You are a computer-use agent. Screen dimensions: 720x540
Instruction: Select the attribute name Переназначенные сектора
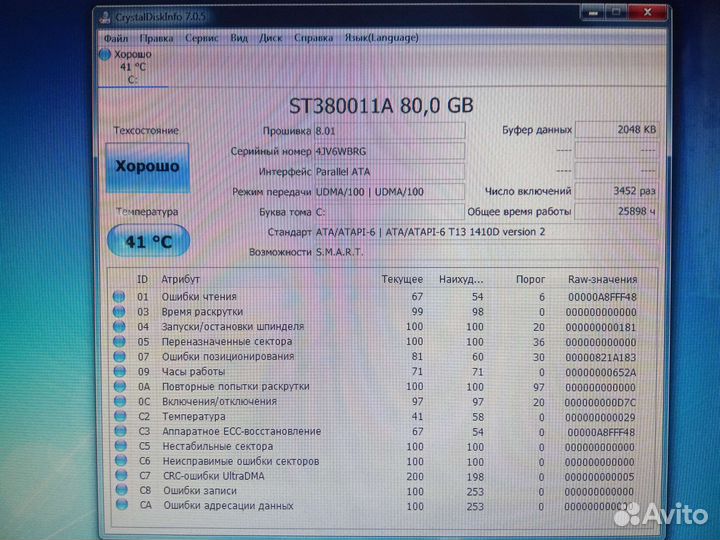pyautogui.click(x=227, y=342)
